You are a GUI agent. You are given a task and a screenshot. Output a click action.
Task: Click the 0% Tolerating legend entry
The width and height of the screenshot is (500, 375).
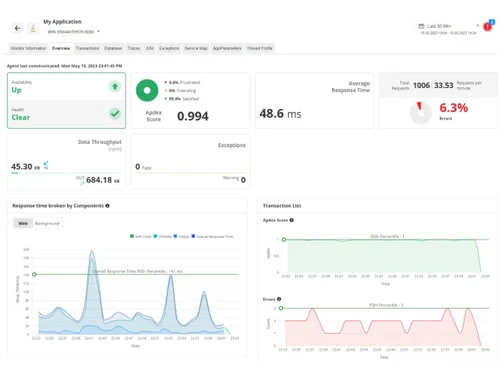coord(180,91)
